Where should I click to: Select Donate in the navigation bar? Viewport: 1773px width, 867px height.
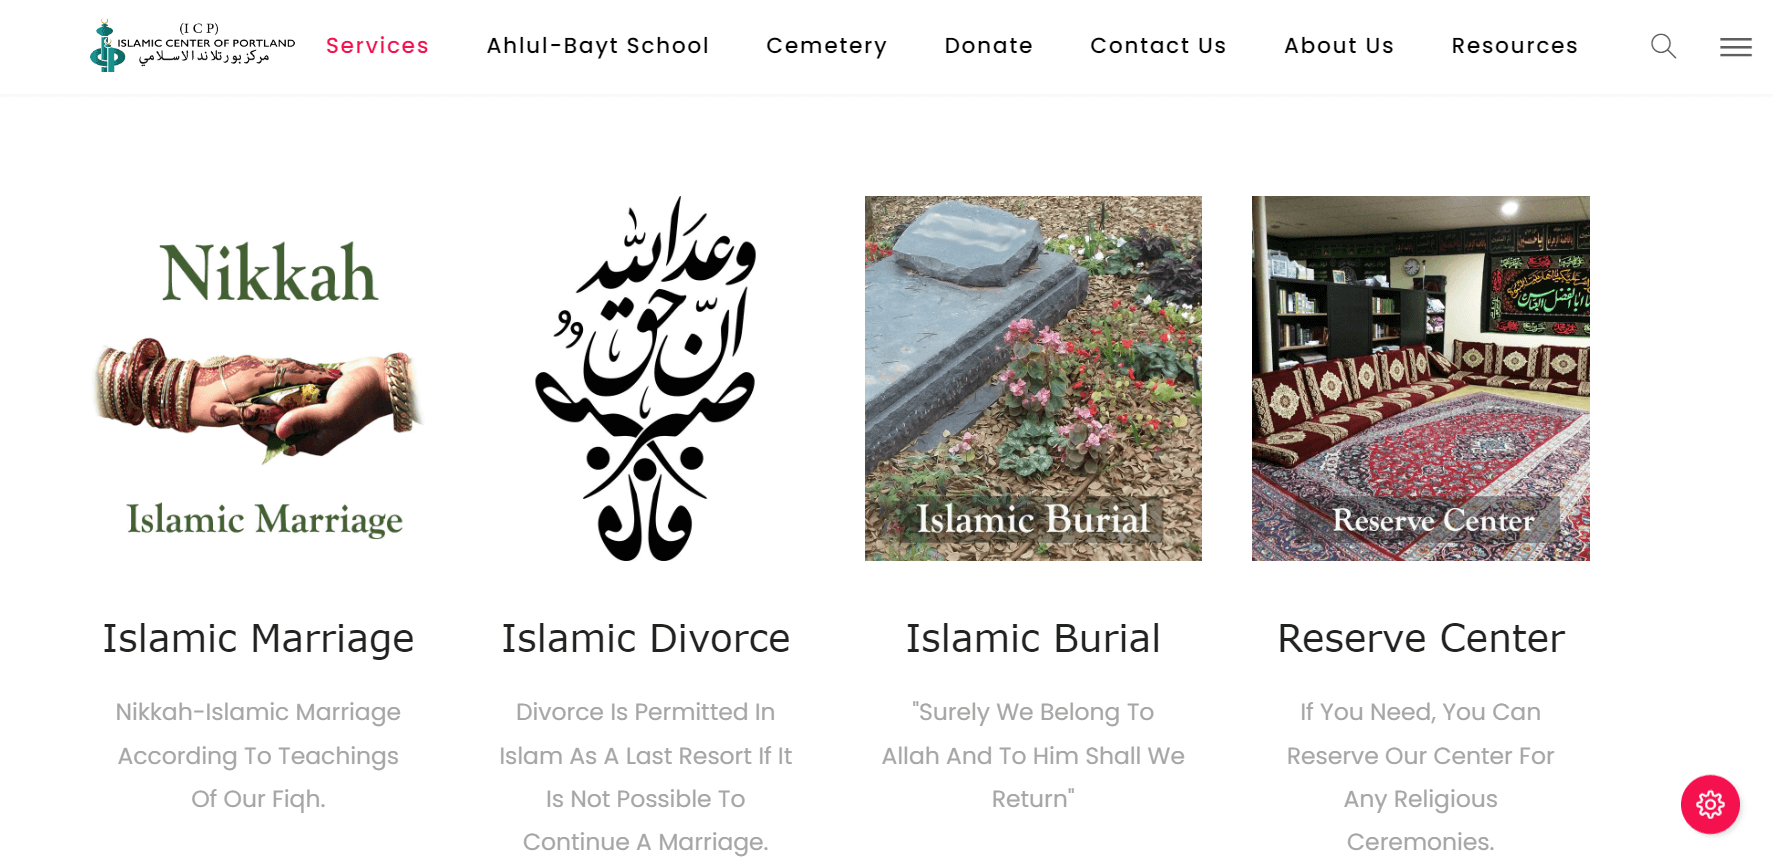point(988,46)
